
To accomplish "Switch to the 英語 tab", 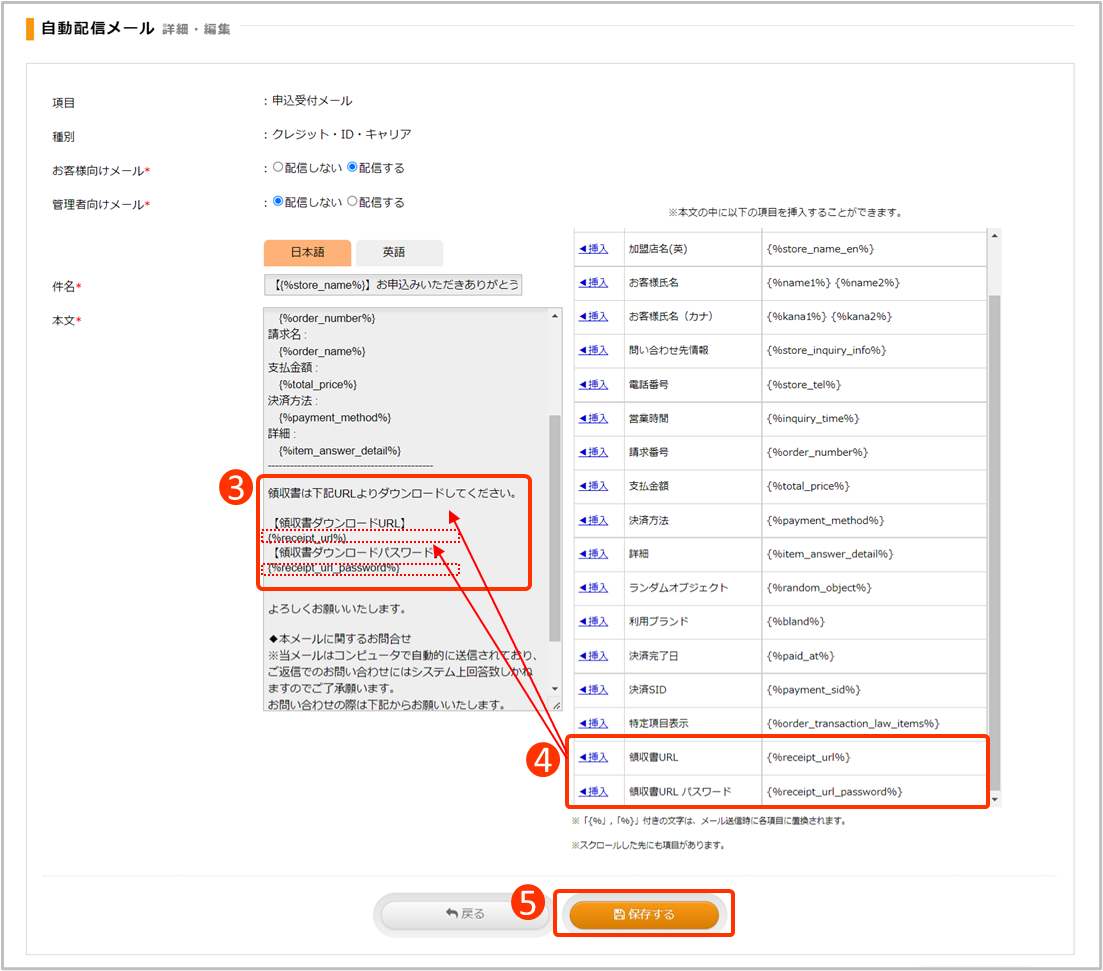I will click(x=399, y=253).
